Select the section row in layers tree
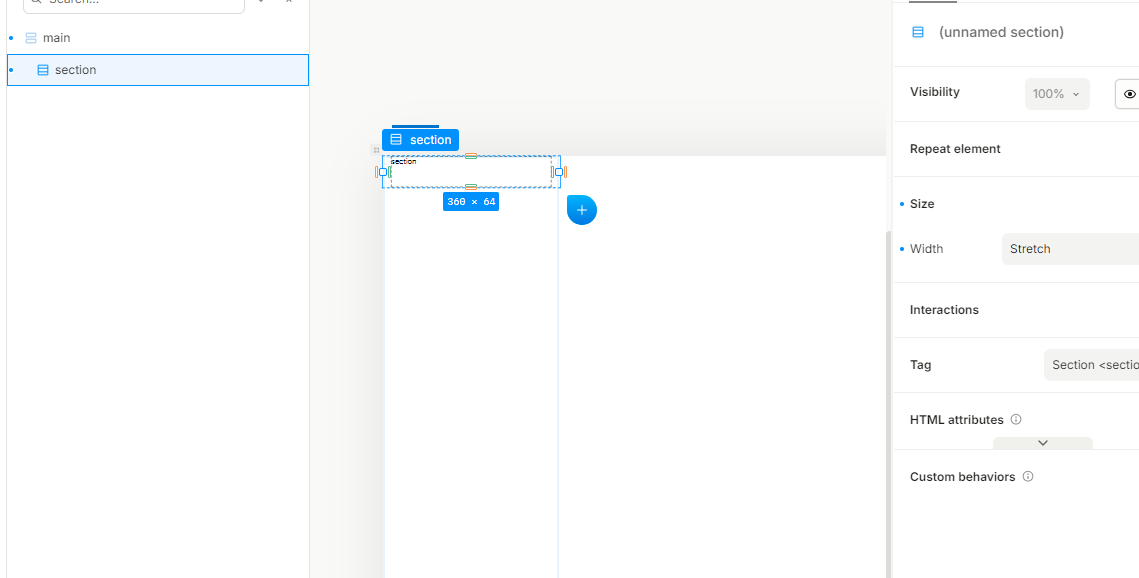The width and height of the screenshot is (1139, 578). (157, 70)
